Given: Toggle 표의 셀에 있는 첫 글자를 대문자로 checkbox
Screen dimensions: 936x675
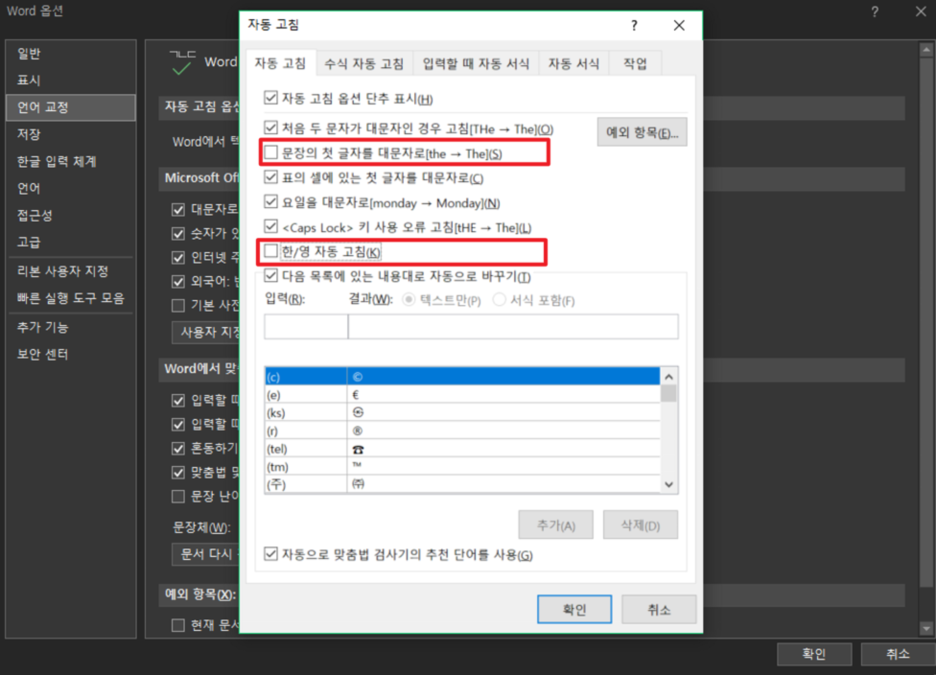Looking at the screenshot, I should point(271,177).
